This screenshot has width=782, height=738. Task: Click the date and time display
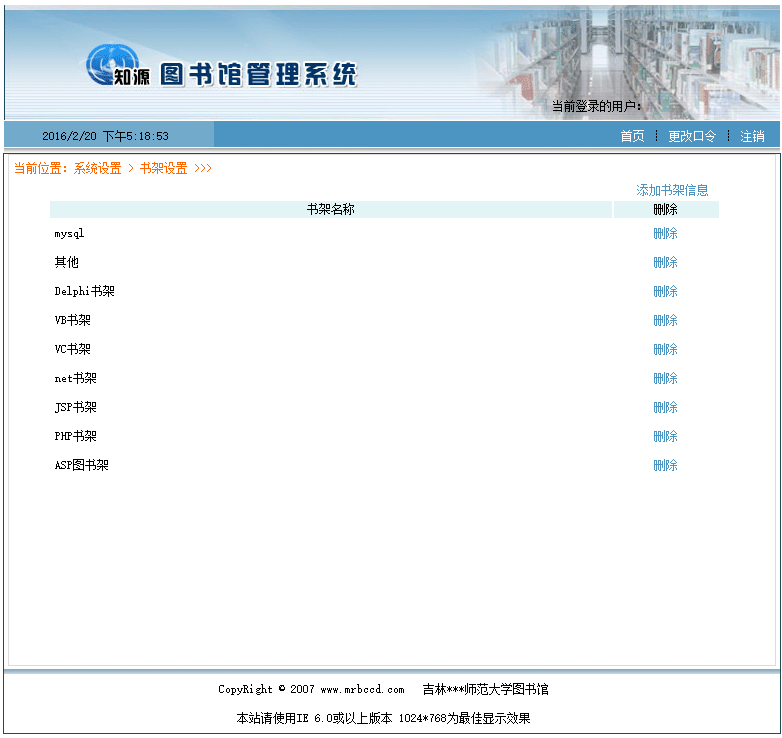pyautogui.click(x=105, y=136)
